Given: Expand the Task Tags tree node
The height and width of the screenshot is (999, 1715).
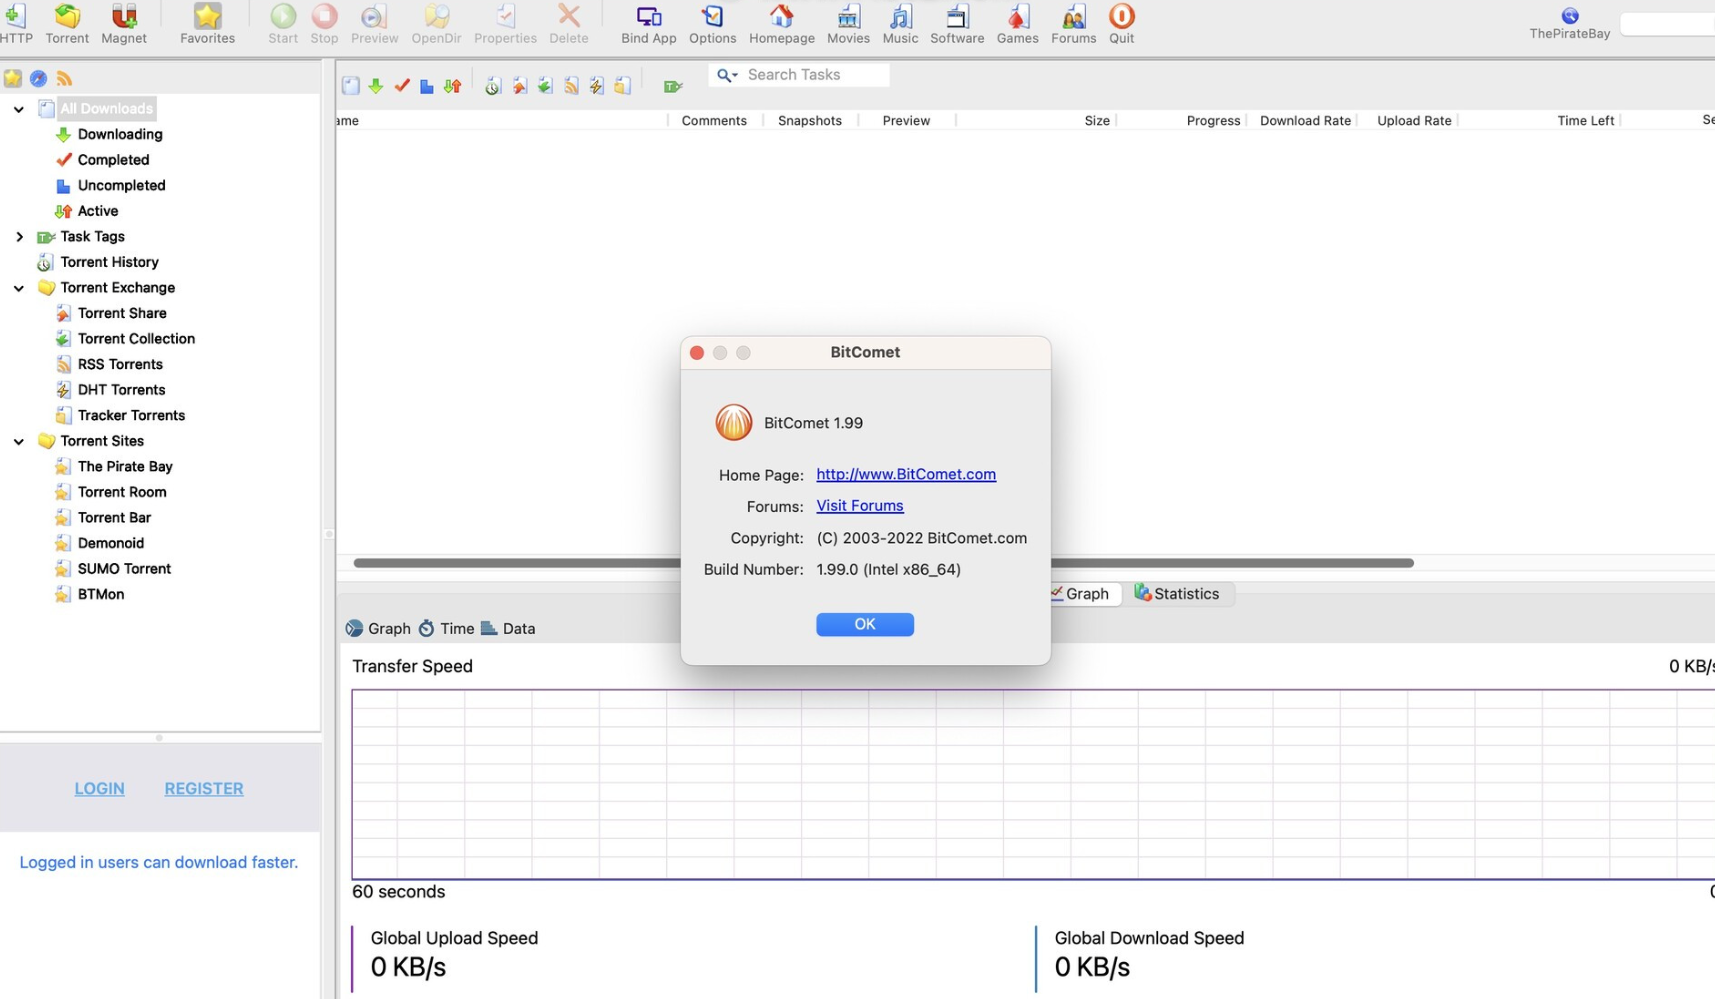Looking at the screenshot, I should pos(19,237).
